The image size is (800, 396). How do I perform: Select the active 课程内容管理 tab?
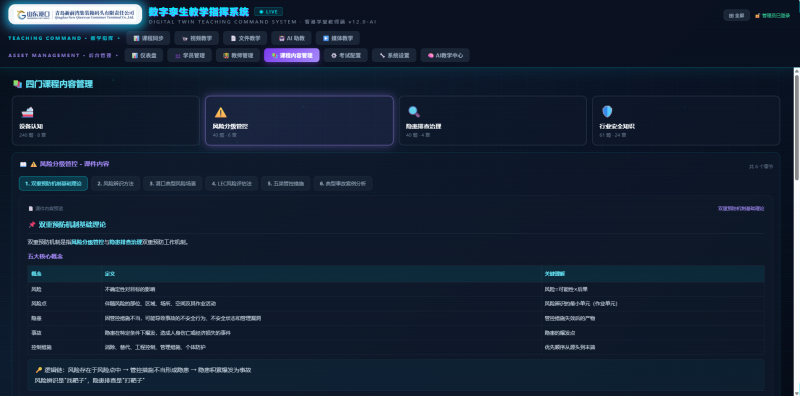tap(292, 56)
